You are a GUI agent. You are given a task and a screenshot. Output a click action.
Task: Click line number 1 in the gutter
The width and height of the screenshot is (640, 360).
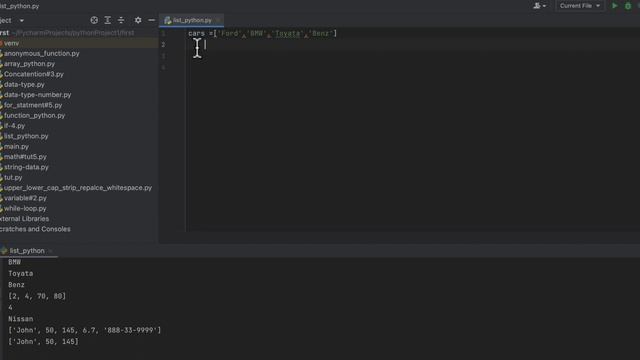point(163,33)
